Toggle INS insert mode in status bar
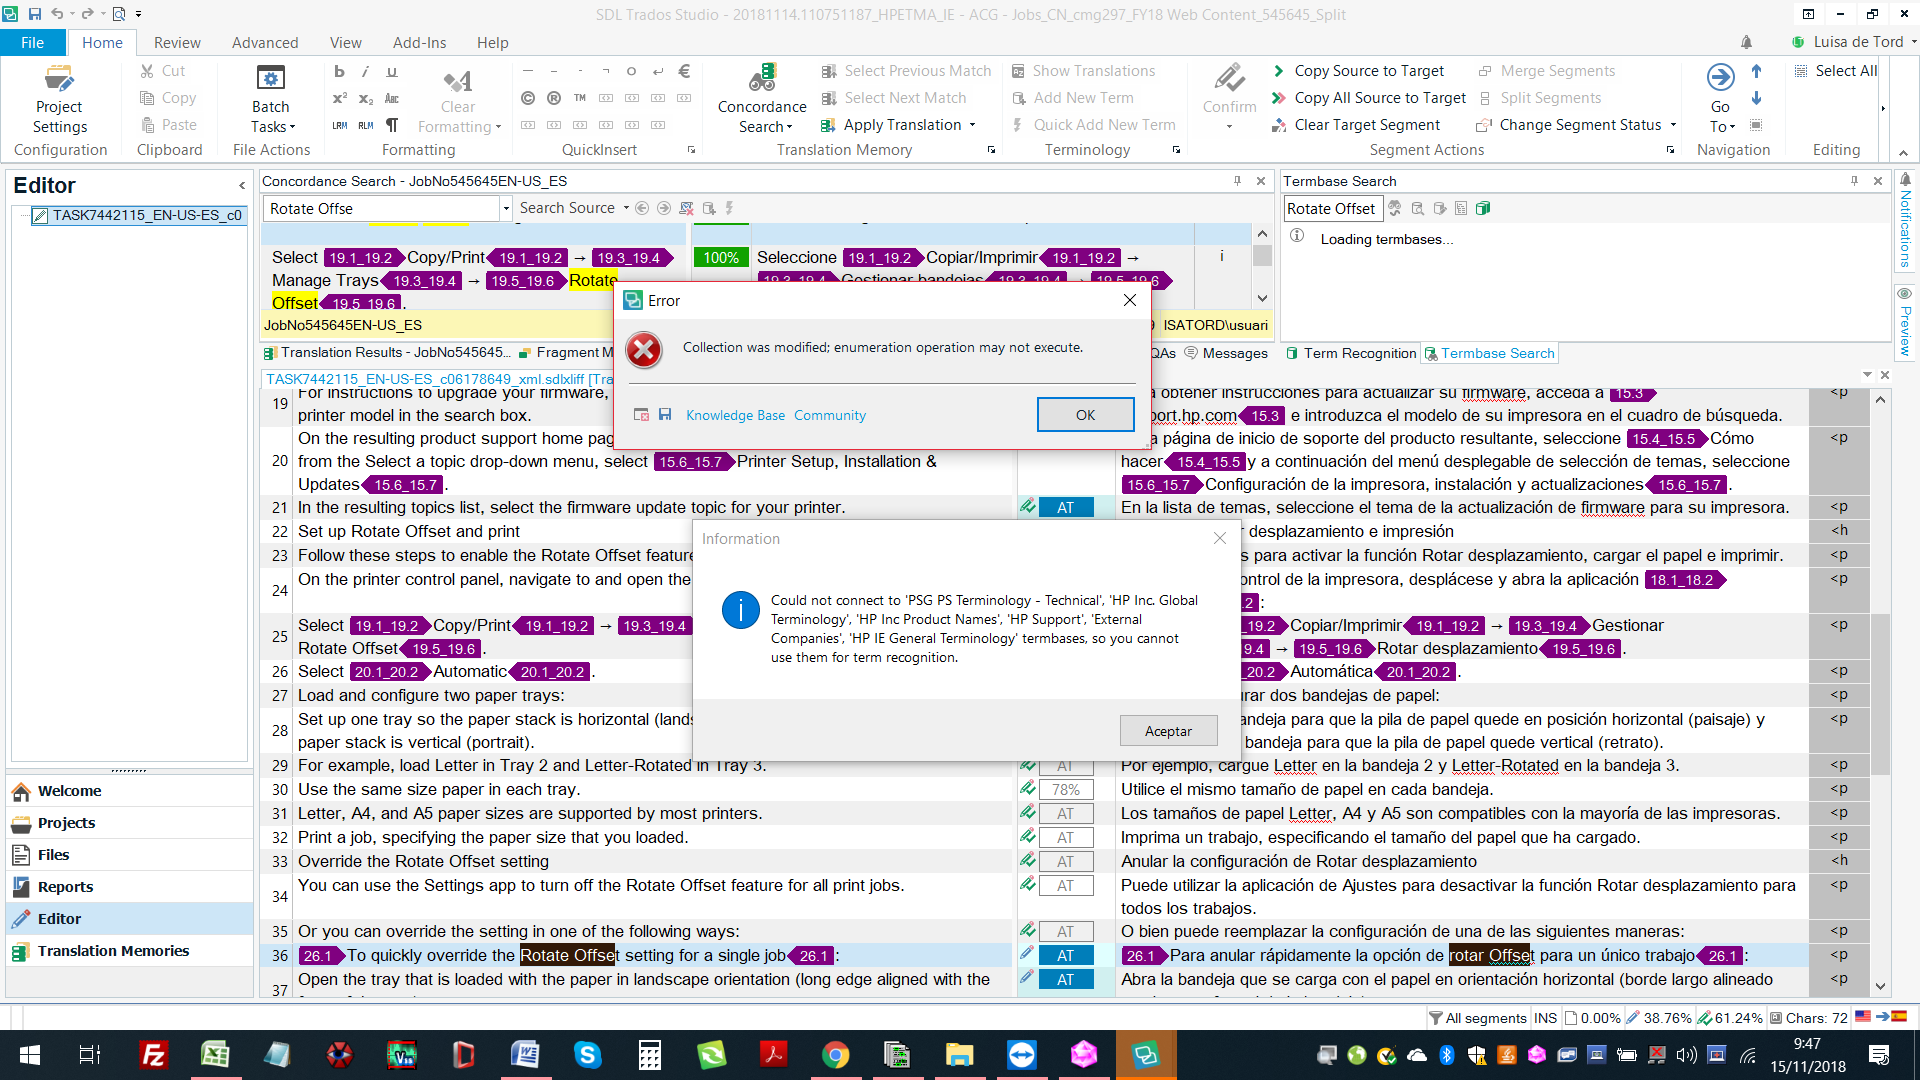The image size is (1920, 1080). coord(1545,1018)
